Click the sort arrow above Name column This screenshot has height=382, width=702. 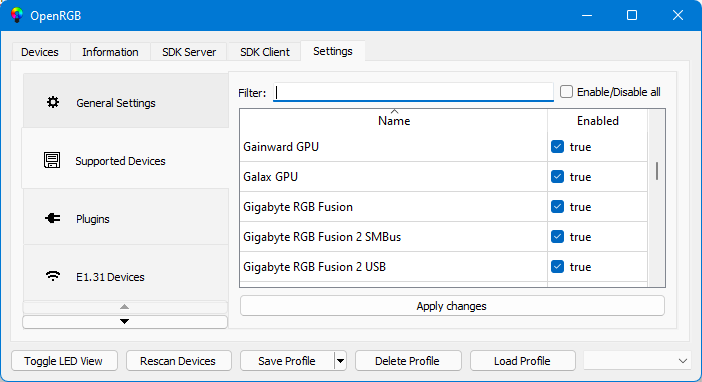pos(394,111)
